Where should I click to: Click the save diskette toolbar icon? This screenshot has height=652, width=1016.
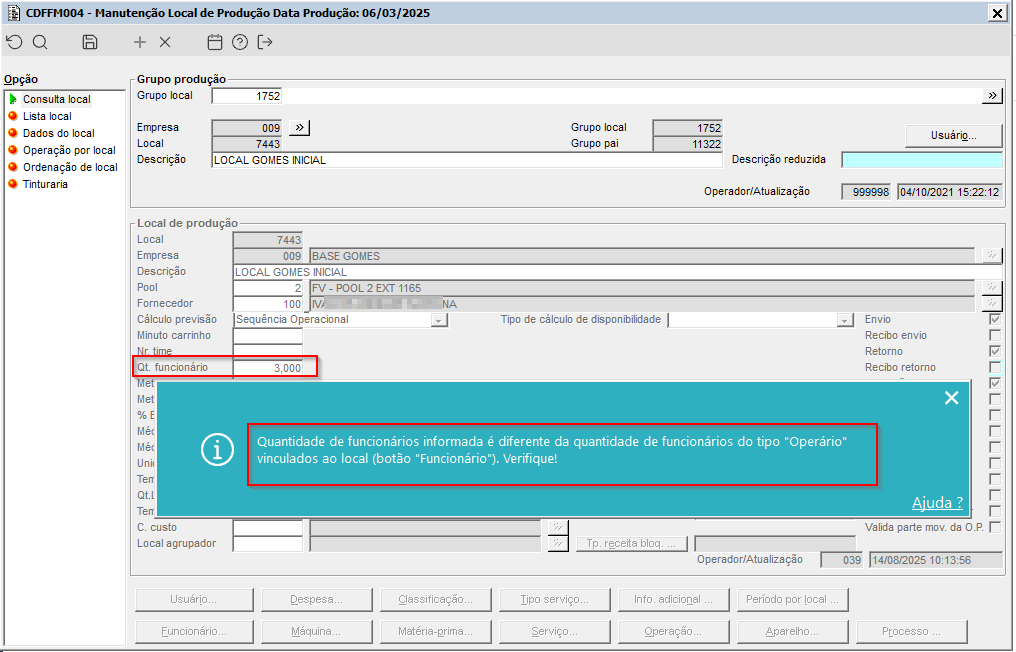[90, 42]
